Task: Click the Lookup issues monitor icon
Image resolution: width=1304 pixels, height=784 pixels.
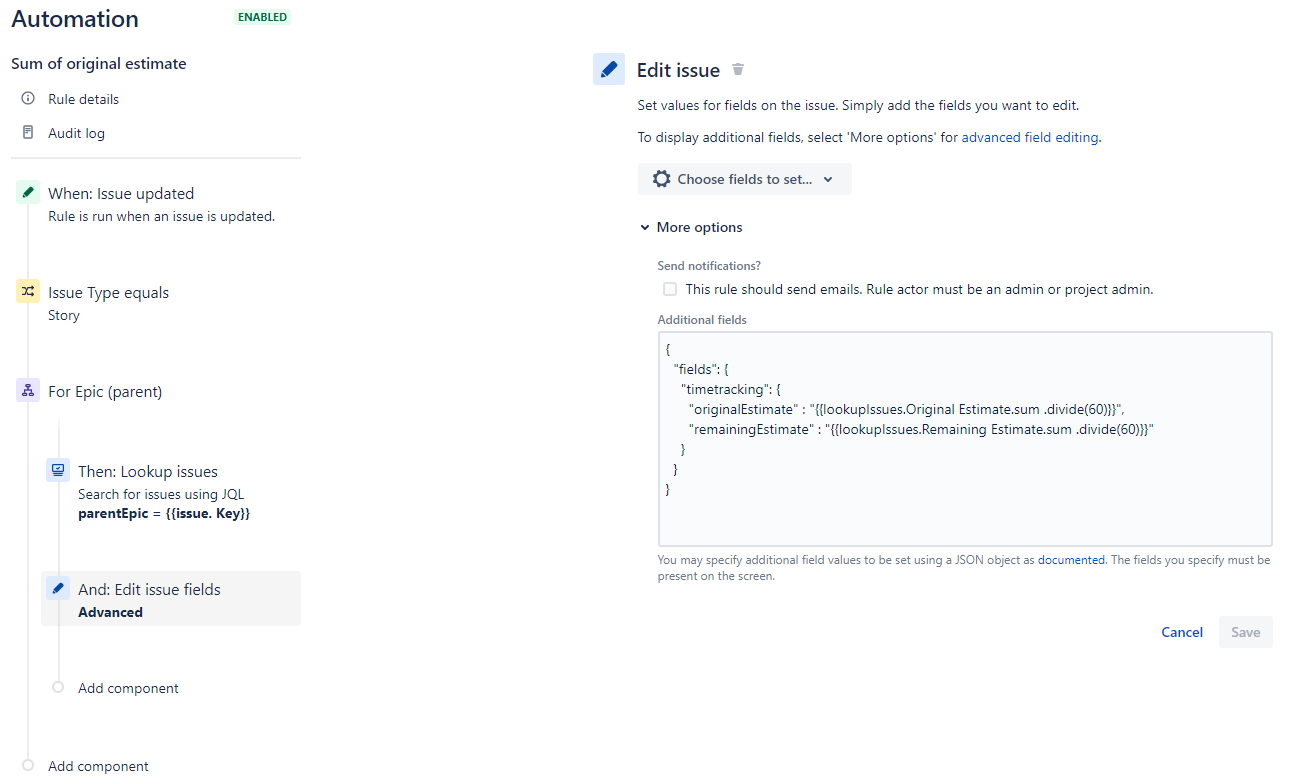Action: [57, 470]
